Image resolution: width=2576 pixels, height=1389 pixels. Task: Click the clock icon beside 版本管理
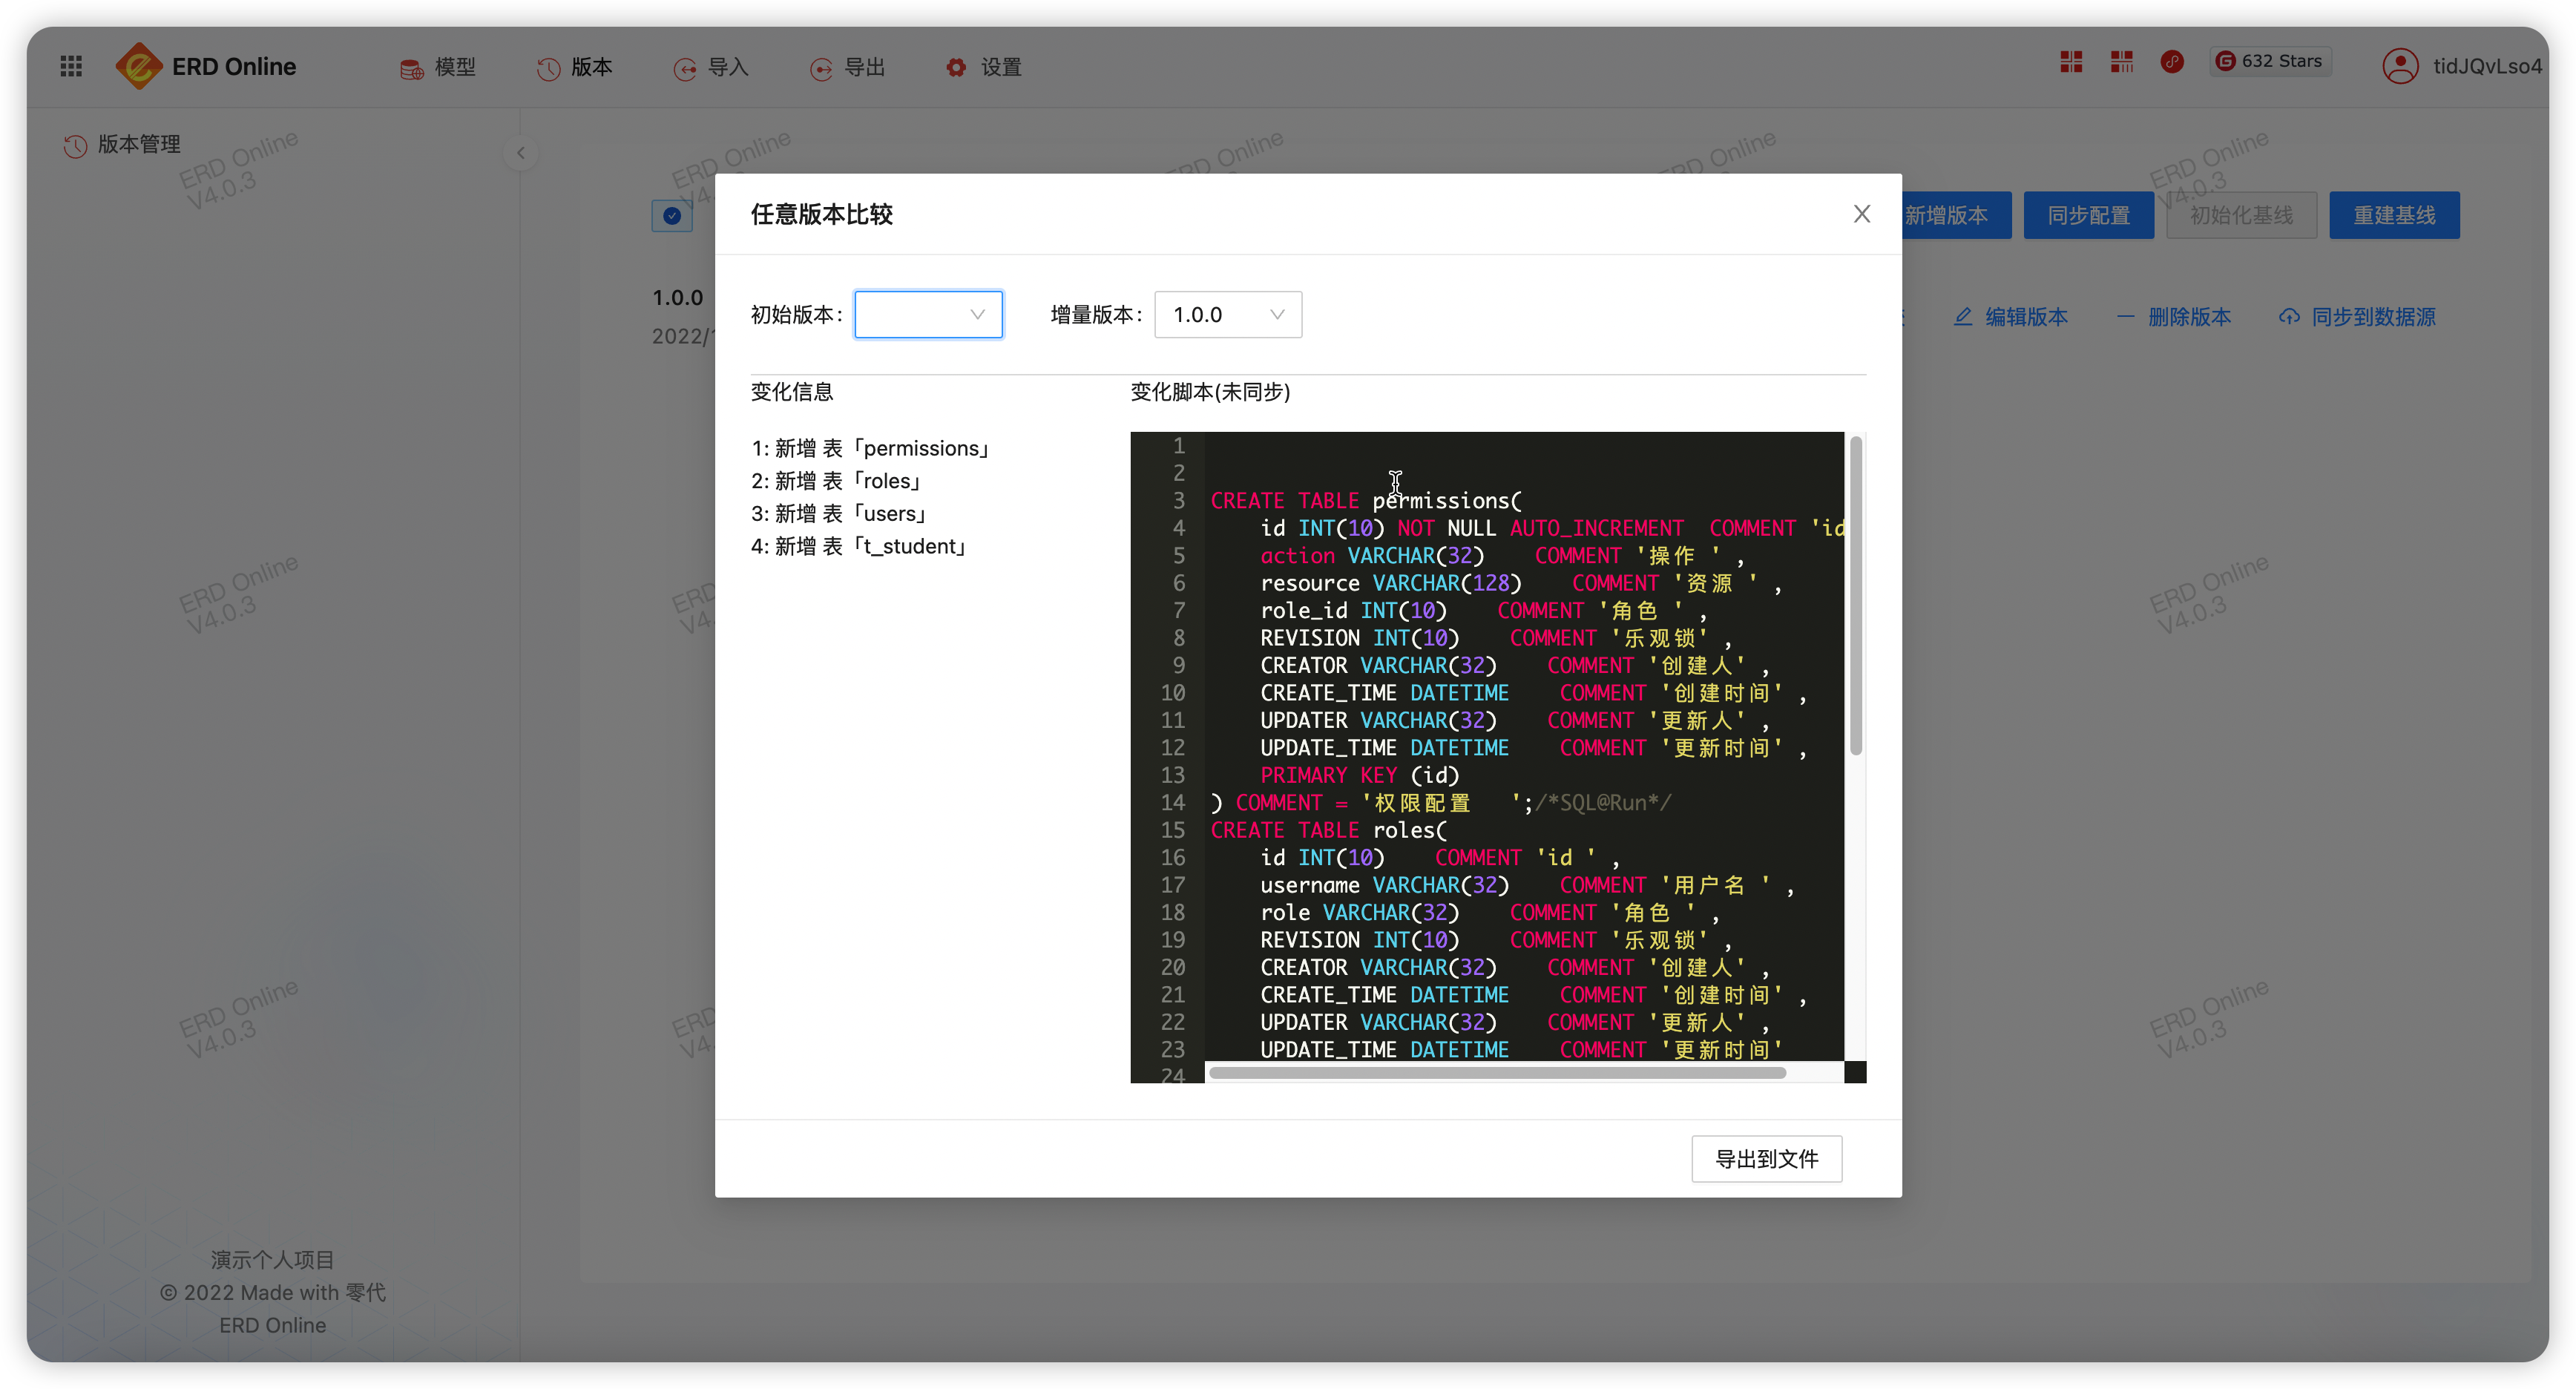(x=76, y=146)
